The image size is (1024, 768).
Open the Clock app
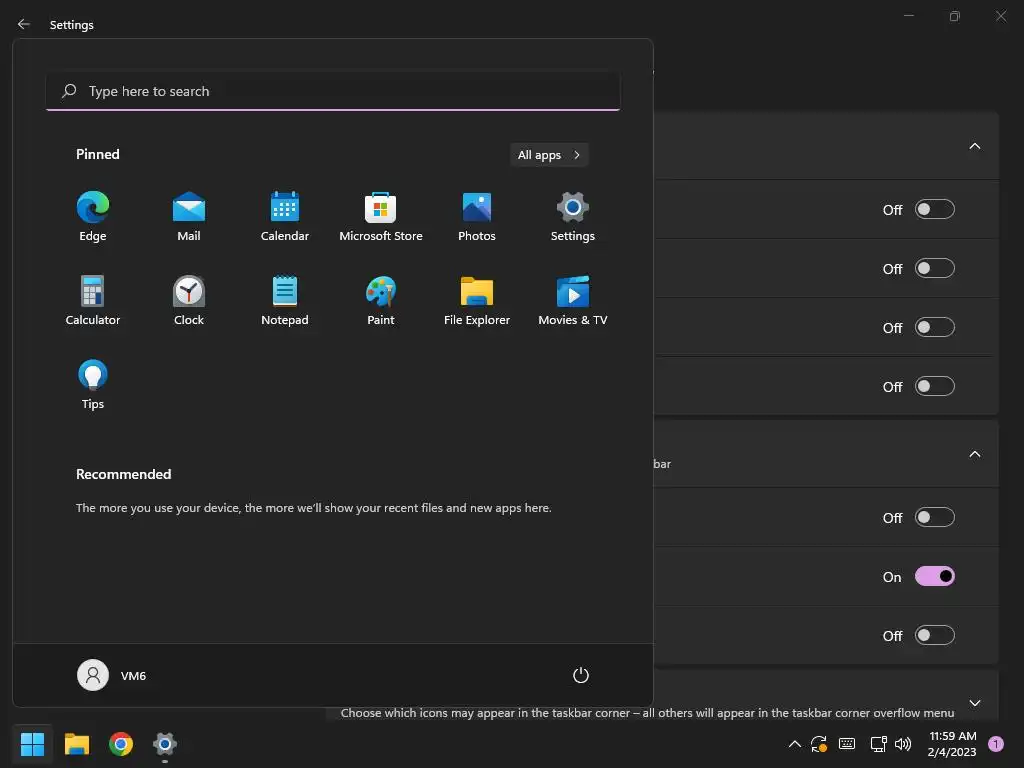pos(189,300)
